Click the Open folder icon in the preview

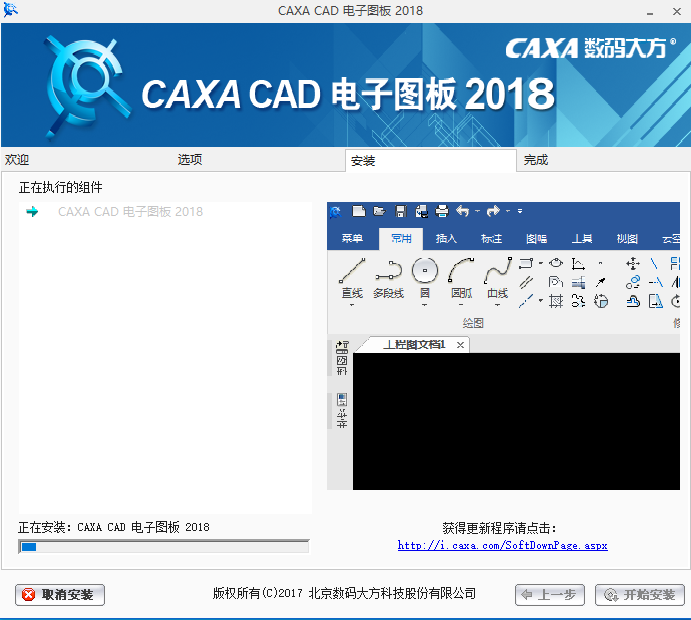click(379, 212)
